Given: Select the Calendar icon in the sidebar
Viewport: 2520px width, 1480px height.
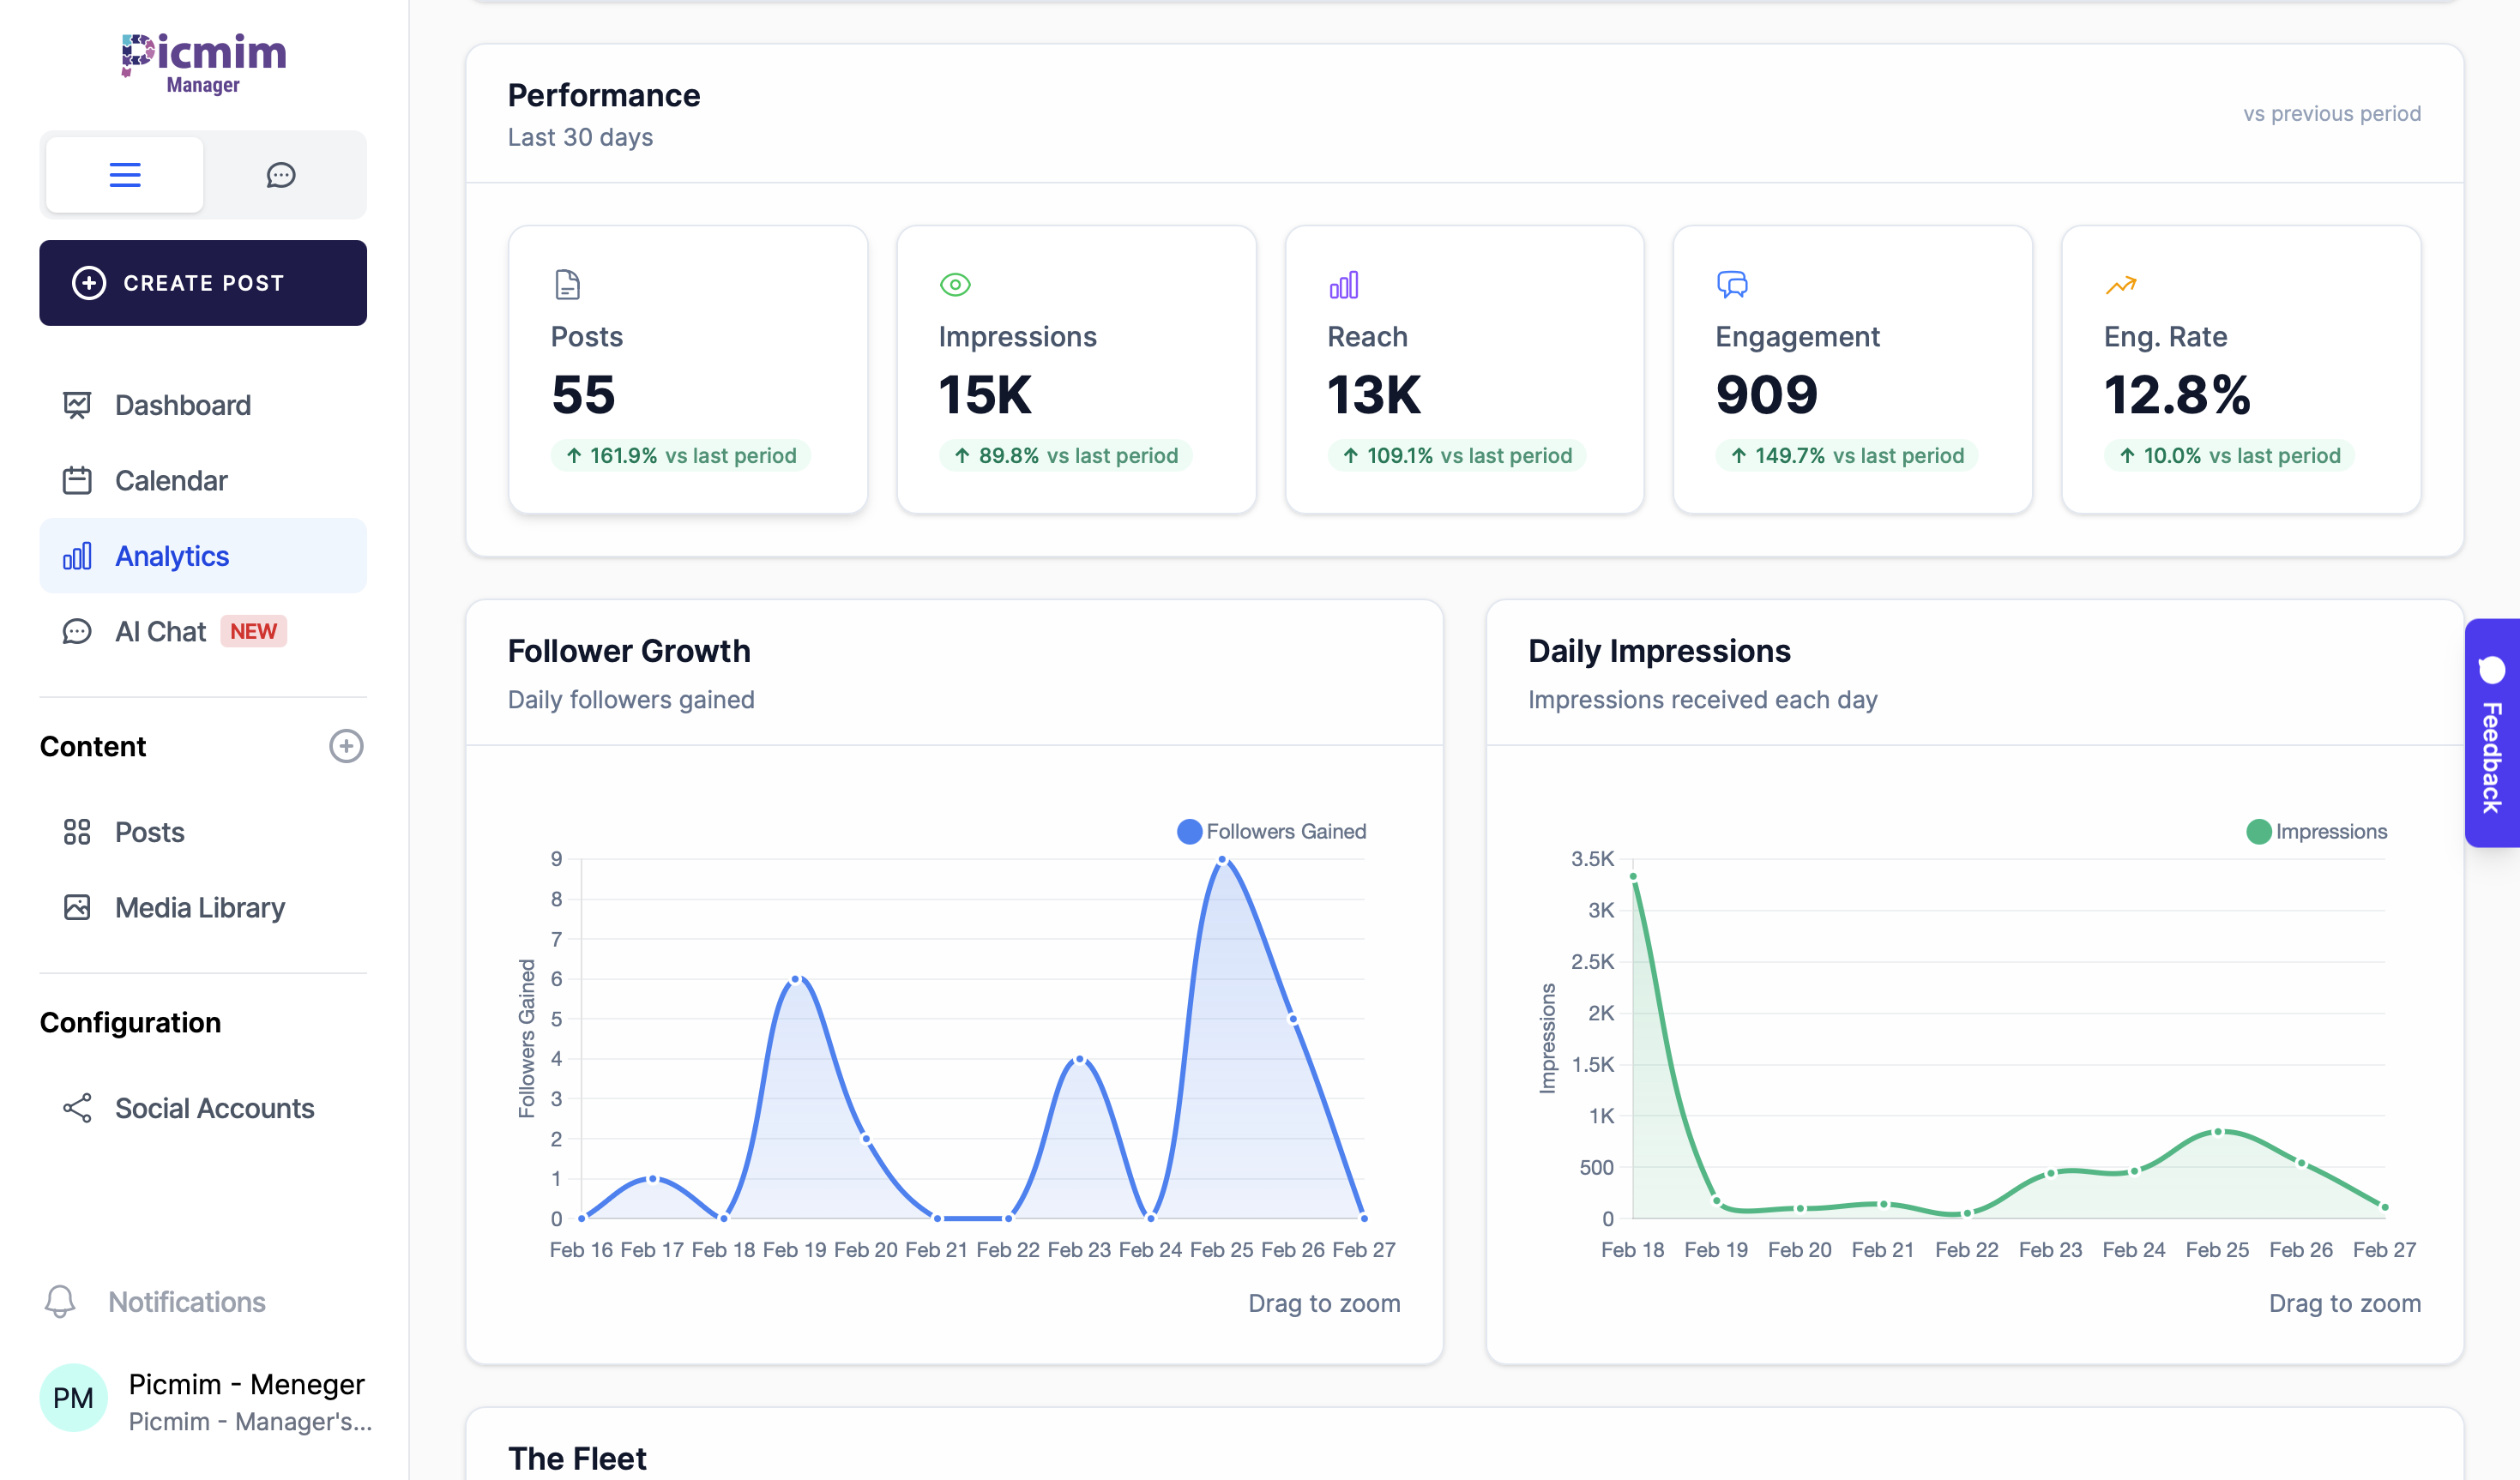Looking at the screenshot, I should (76, 480).
